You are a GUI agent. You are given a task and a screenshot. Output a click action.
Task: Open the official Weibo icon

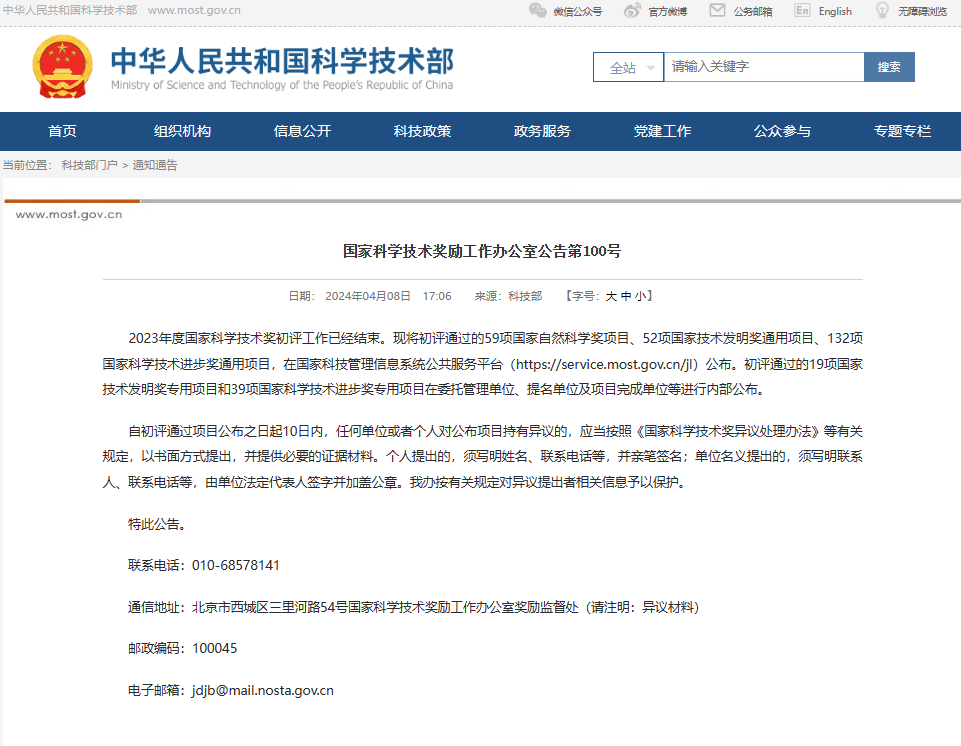pyautogui.click(x=630, y=12)
